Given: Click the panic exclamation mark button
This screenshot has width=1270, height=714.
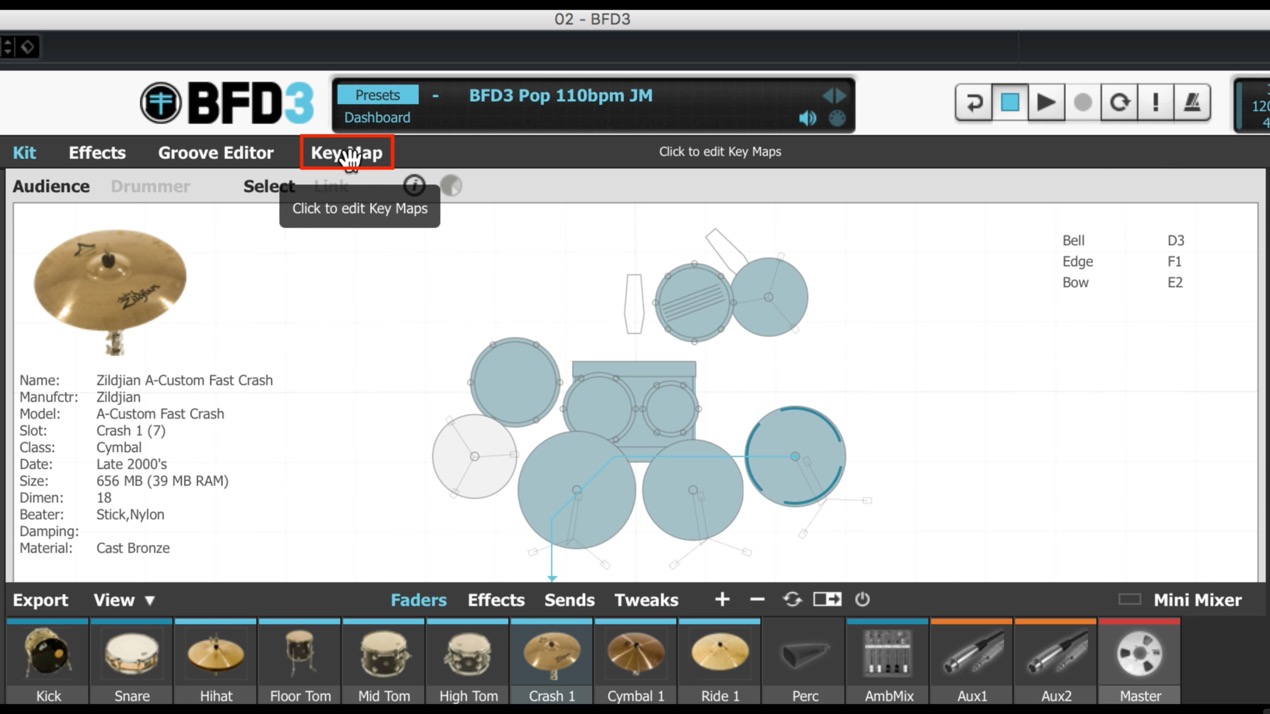Looking at the screenshot, I should (1156, 102).
